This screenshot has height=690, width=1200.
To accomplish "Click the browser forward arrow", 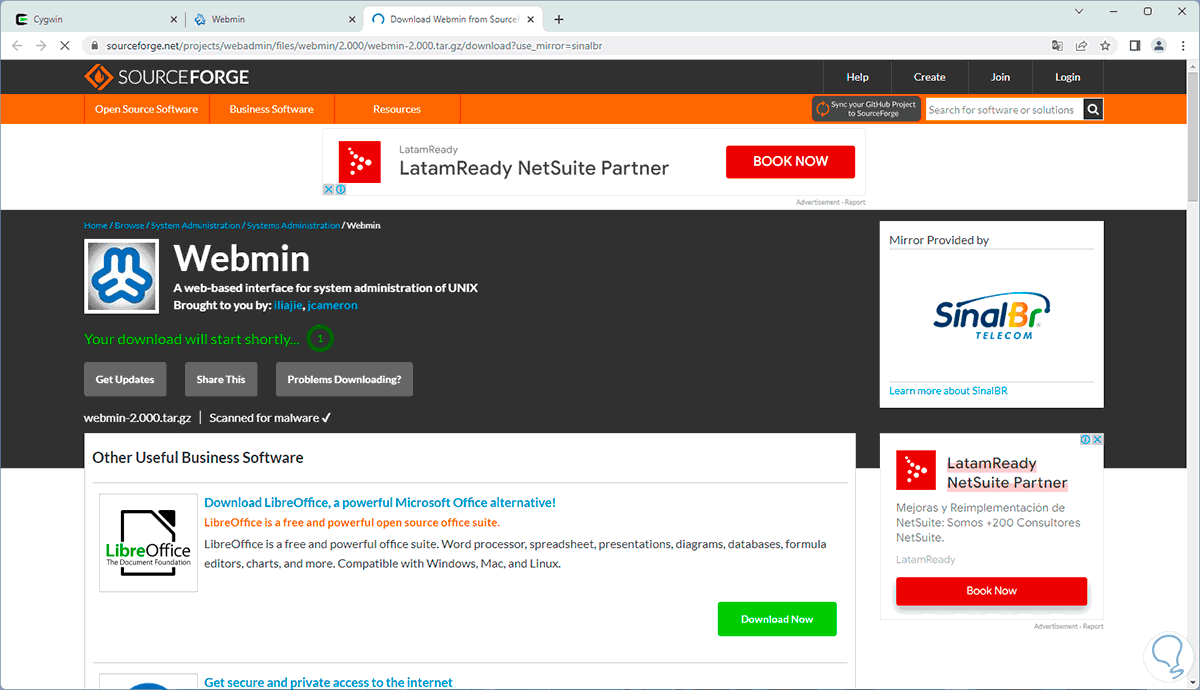I will [41, 46].
